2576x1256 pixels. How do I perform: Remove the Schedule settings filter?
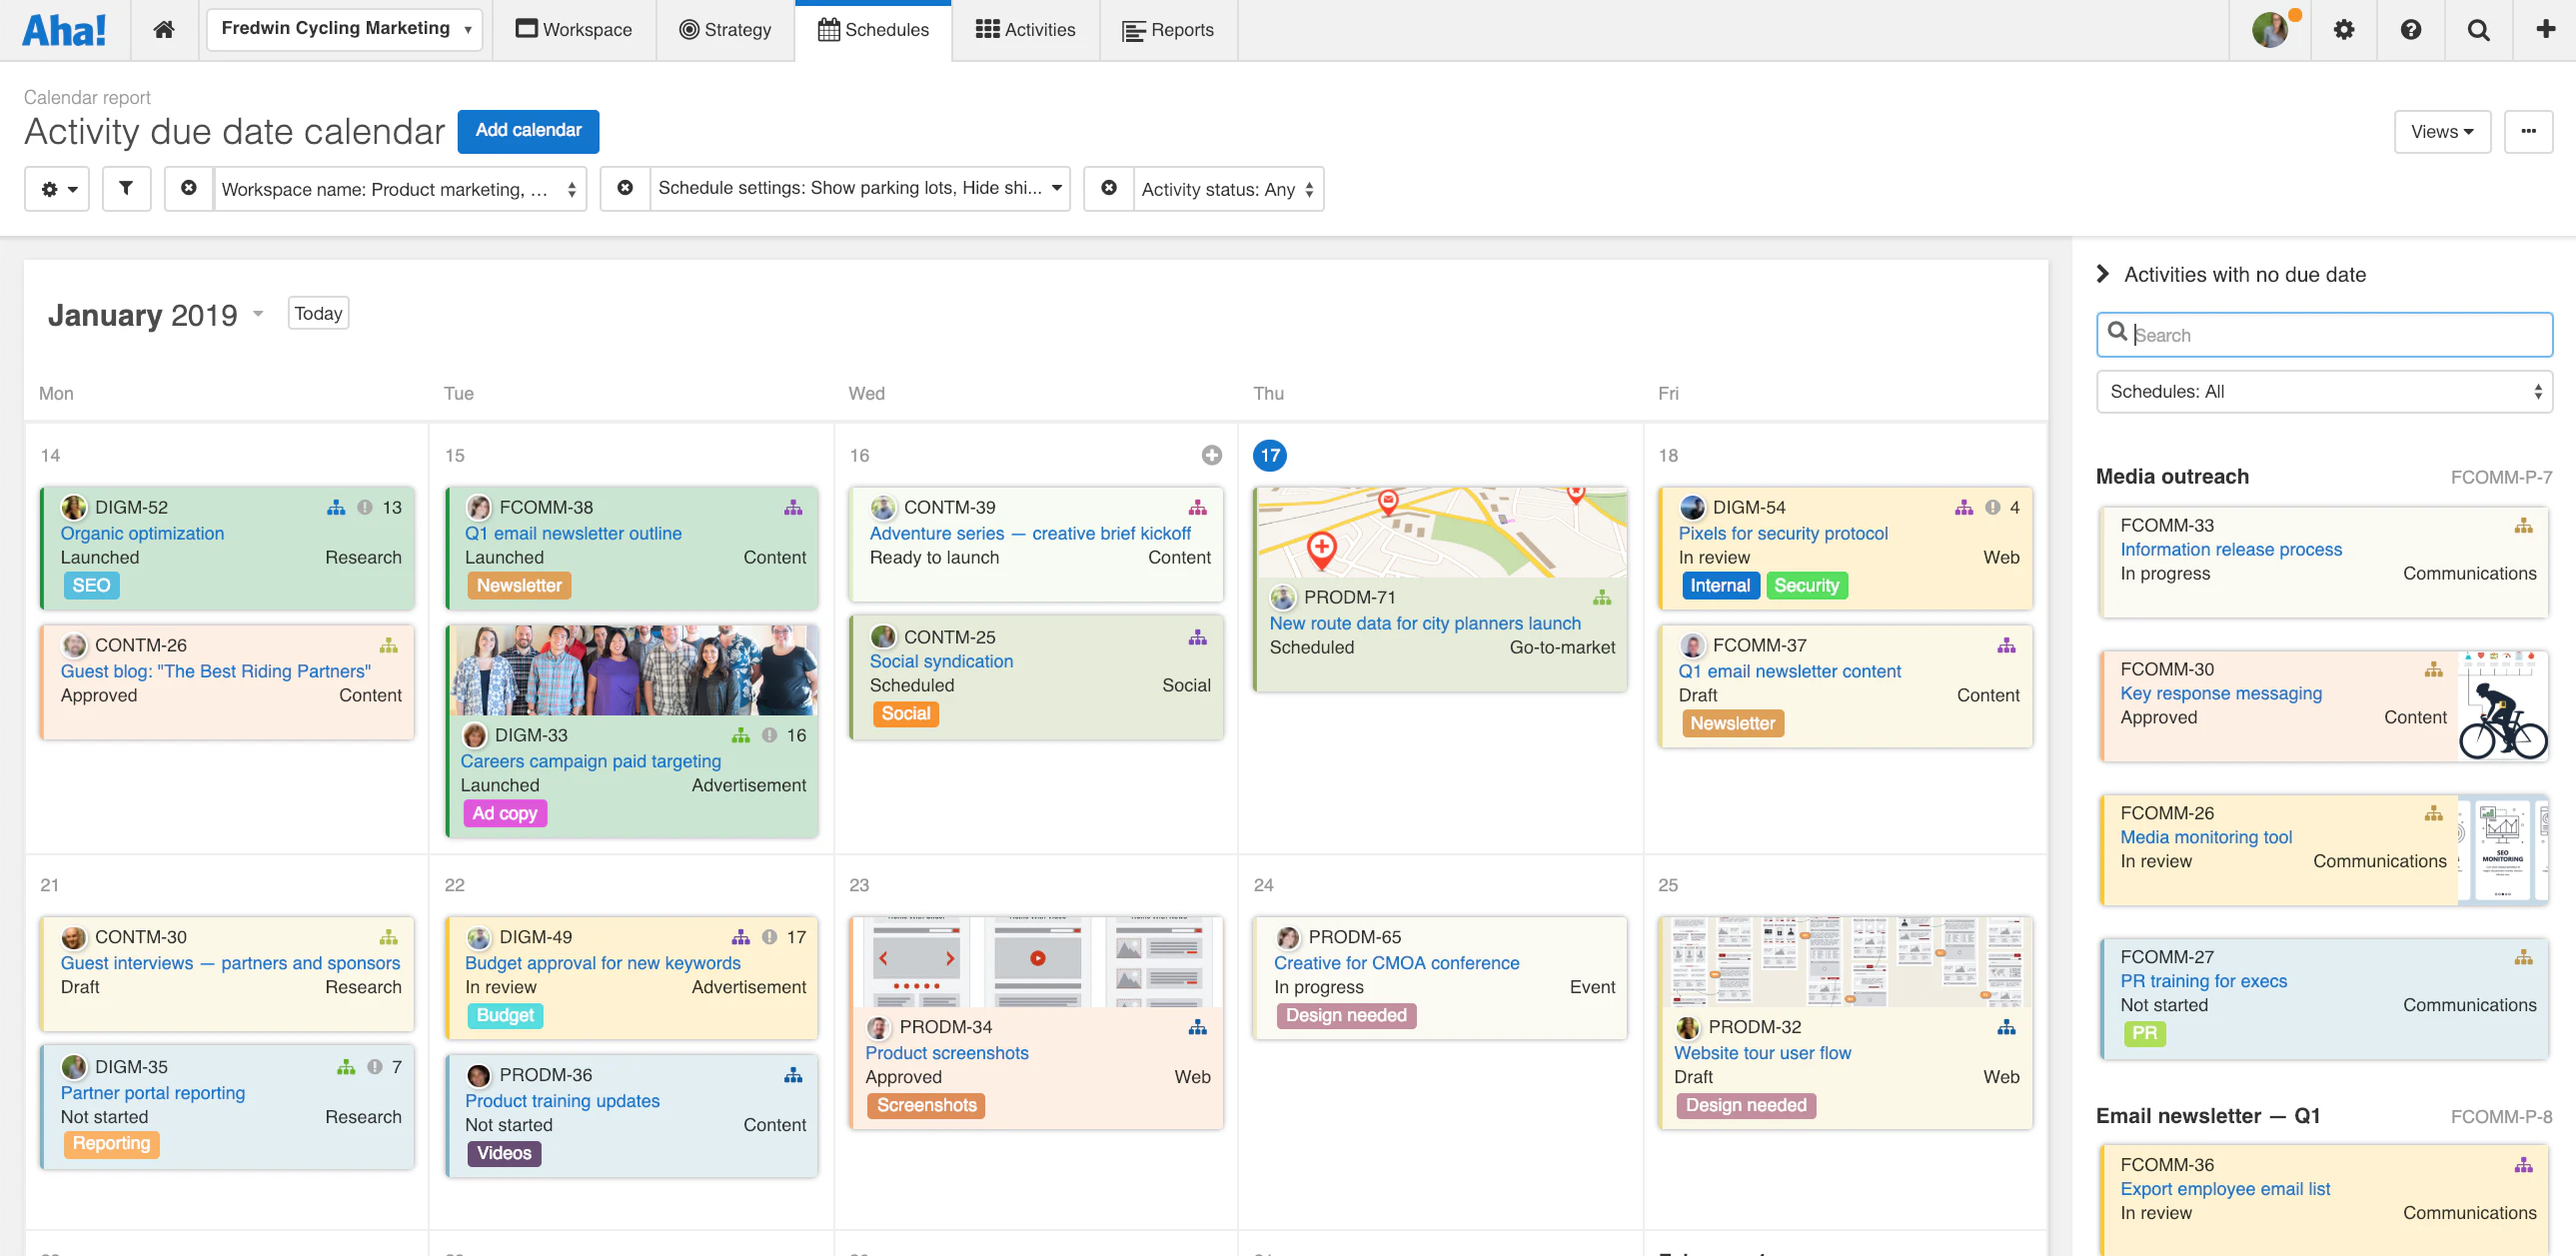pyautogui.click(x=625, y=188)
